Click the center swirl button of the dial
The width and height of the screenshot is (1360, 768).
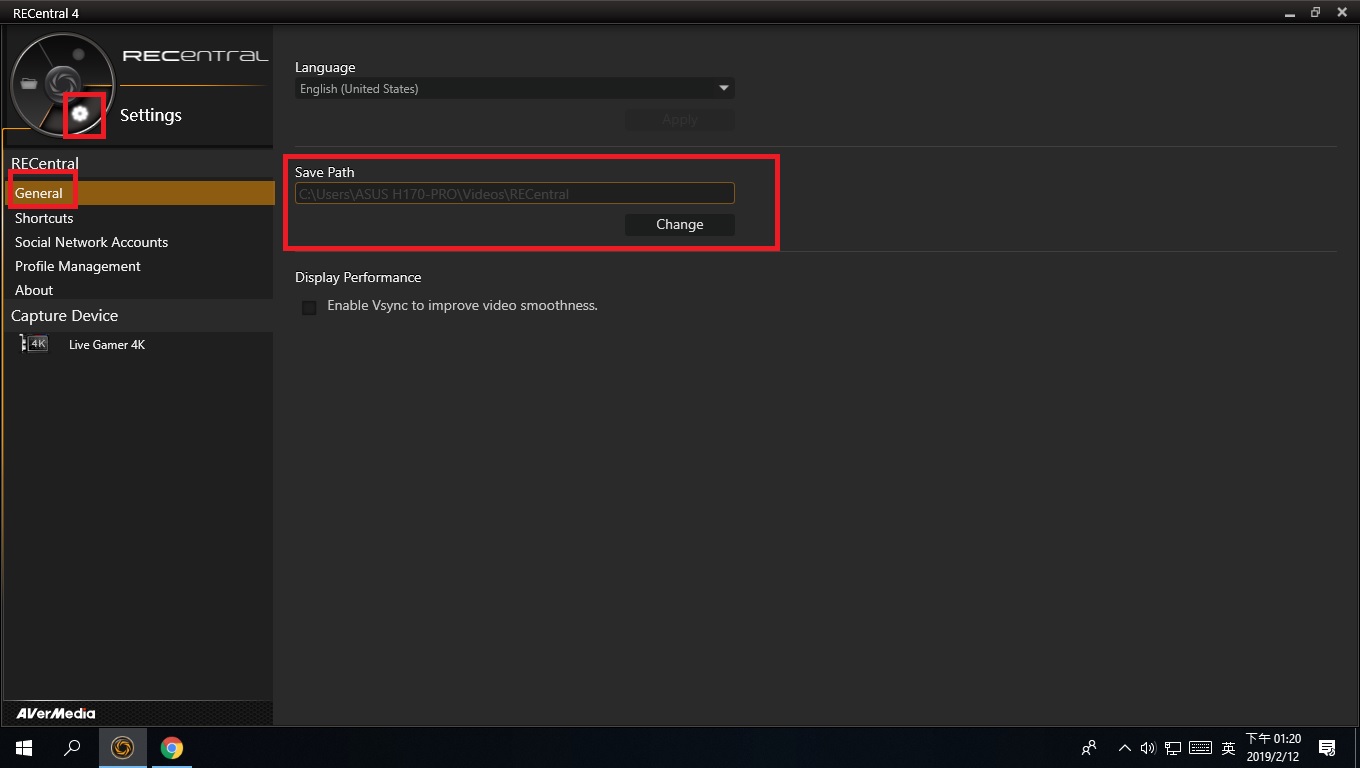(62, 83)
